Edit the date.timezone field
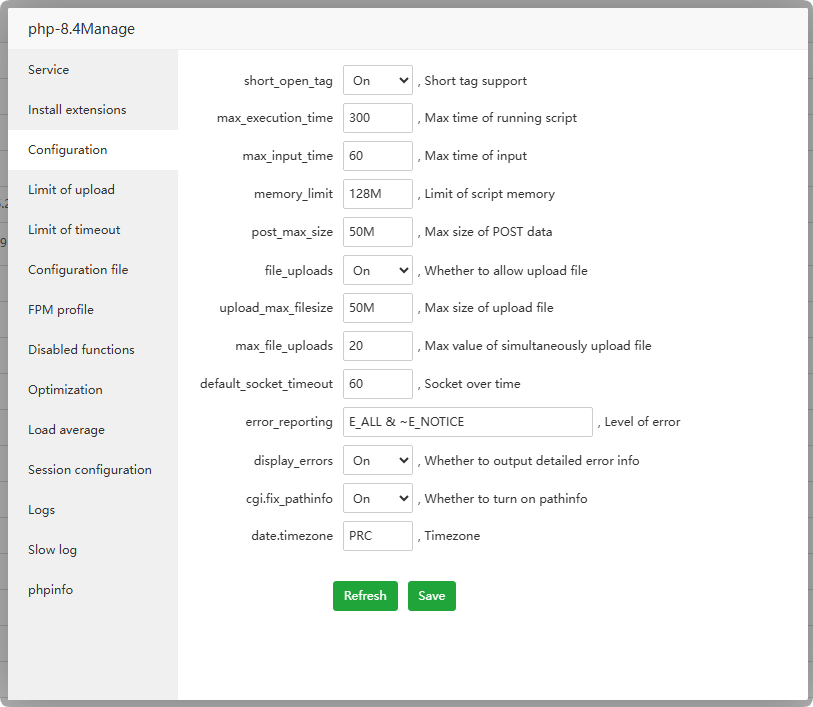This screenshot has width=813, height=707. pos(377,536)
